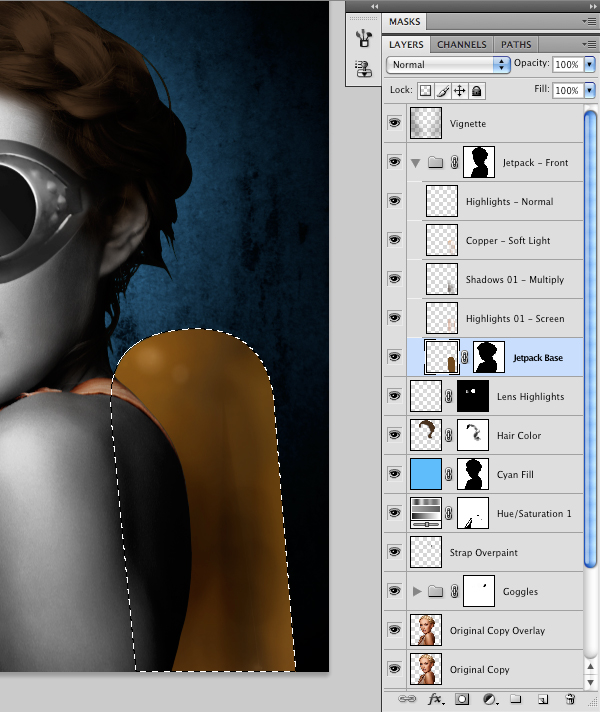Viewport: 600px width, 712px height.
Task: Click the delete layer trash icon
Action: click(570, 699)
